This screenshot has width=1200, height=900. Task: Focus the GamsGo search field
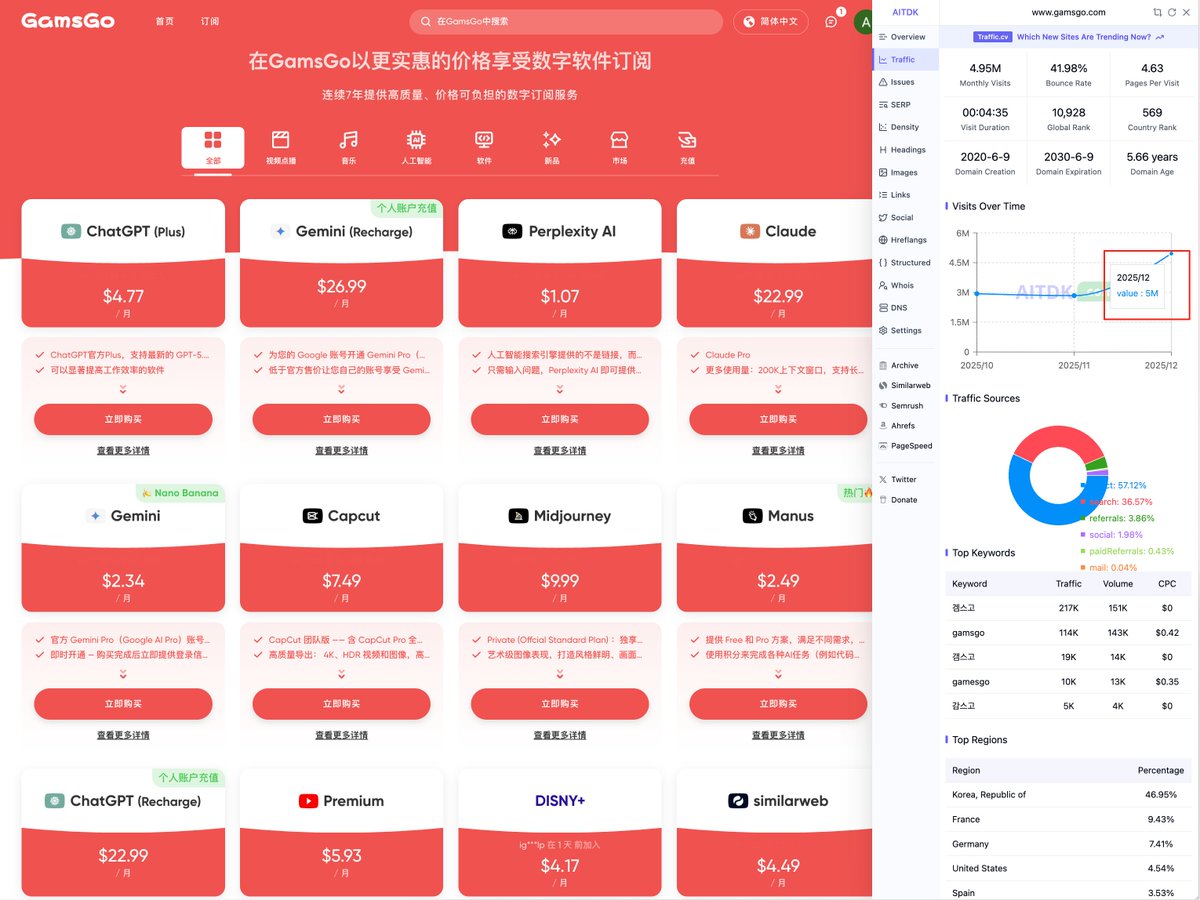pos(566,21)
